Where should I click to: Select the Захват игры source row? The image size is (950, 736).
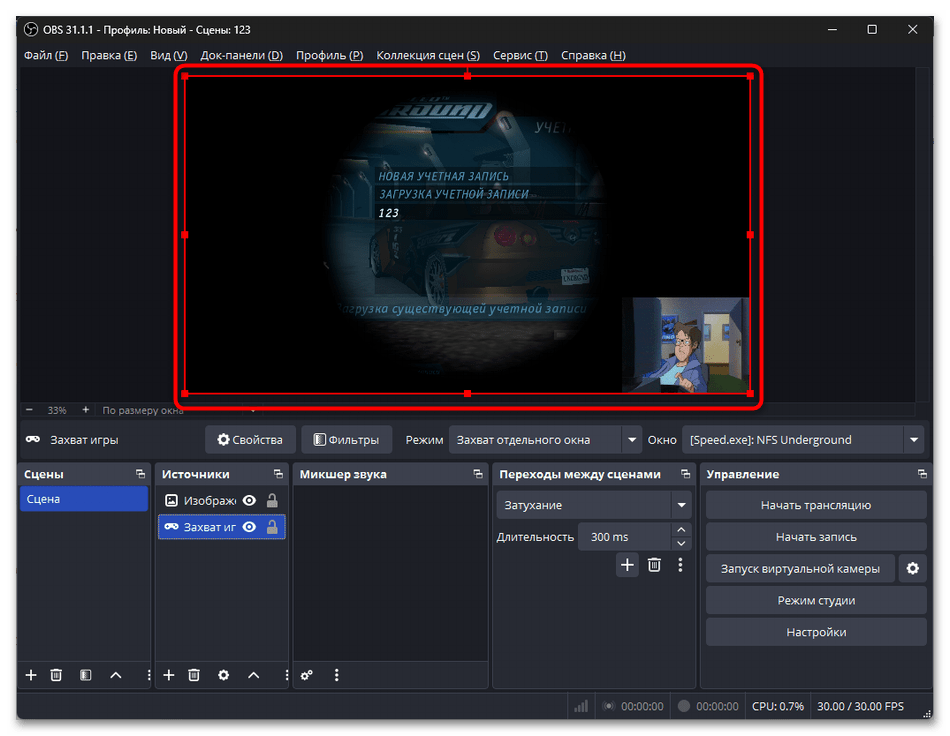click(x=222, y=527)
